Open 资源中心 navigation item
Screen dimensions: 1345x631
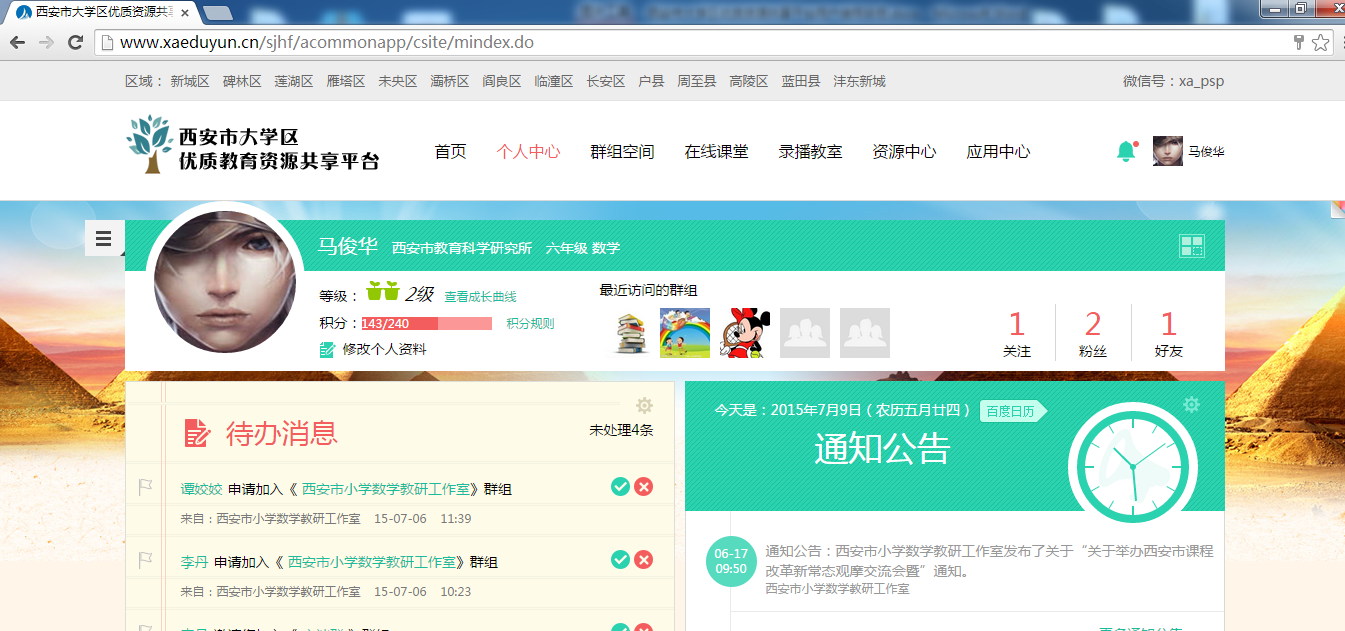pos(904,152)
